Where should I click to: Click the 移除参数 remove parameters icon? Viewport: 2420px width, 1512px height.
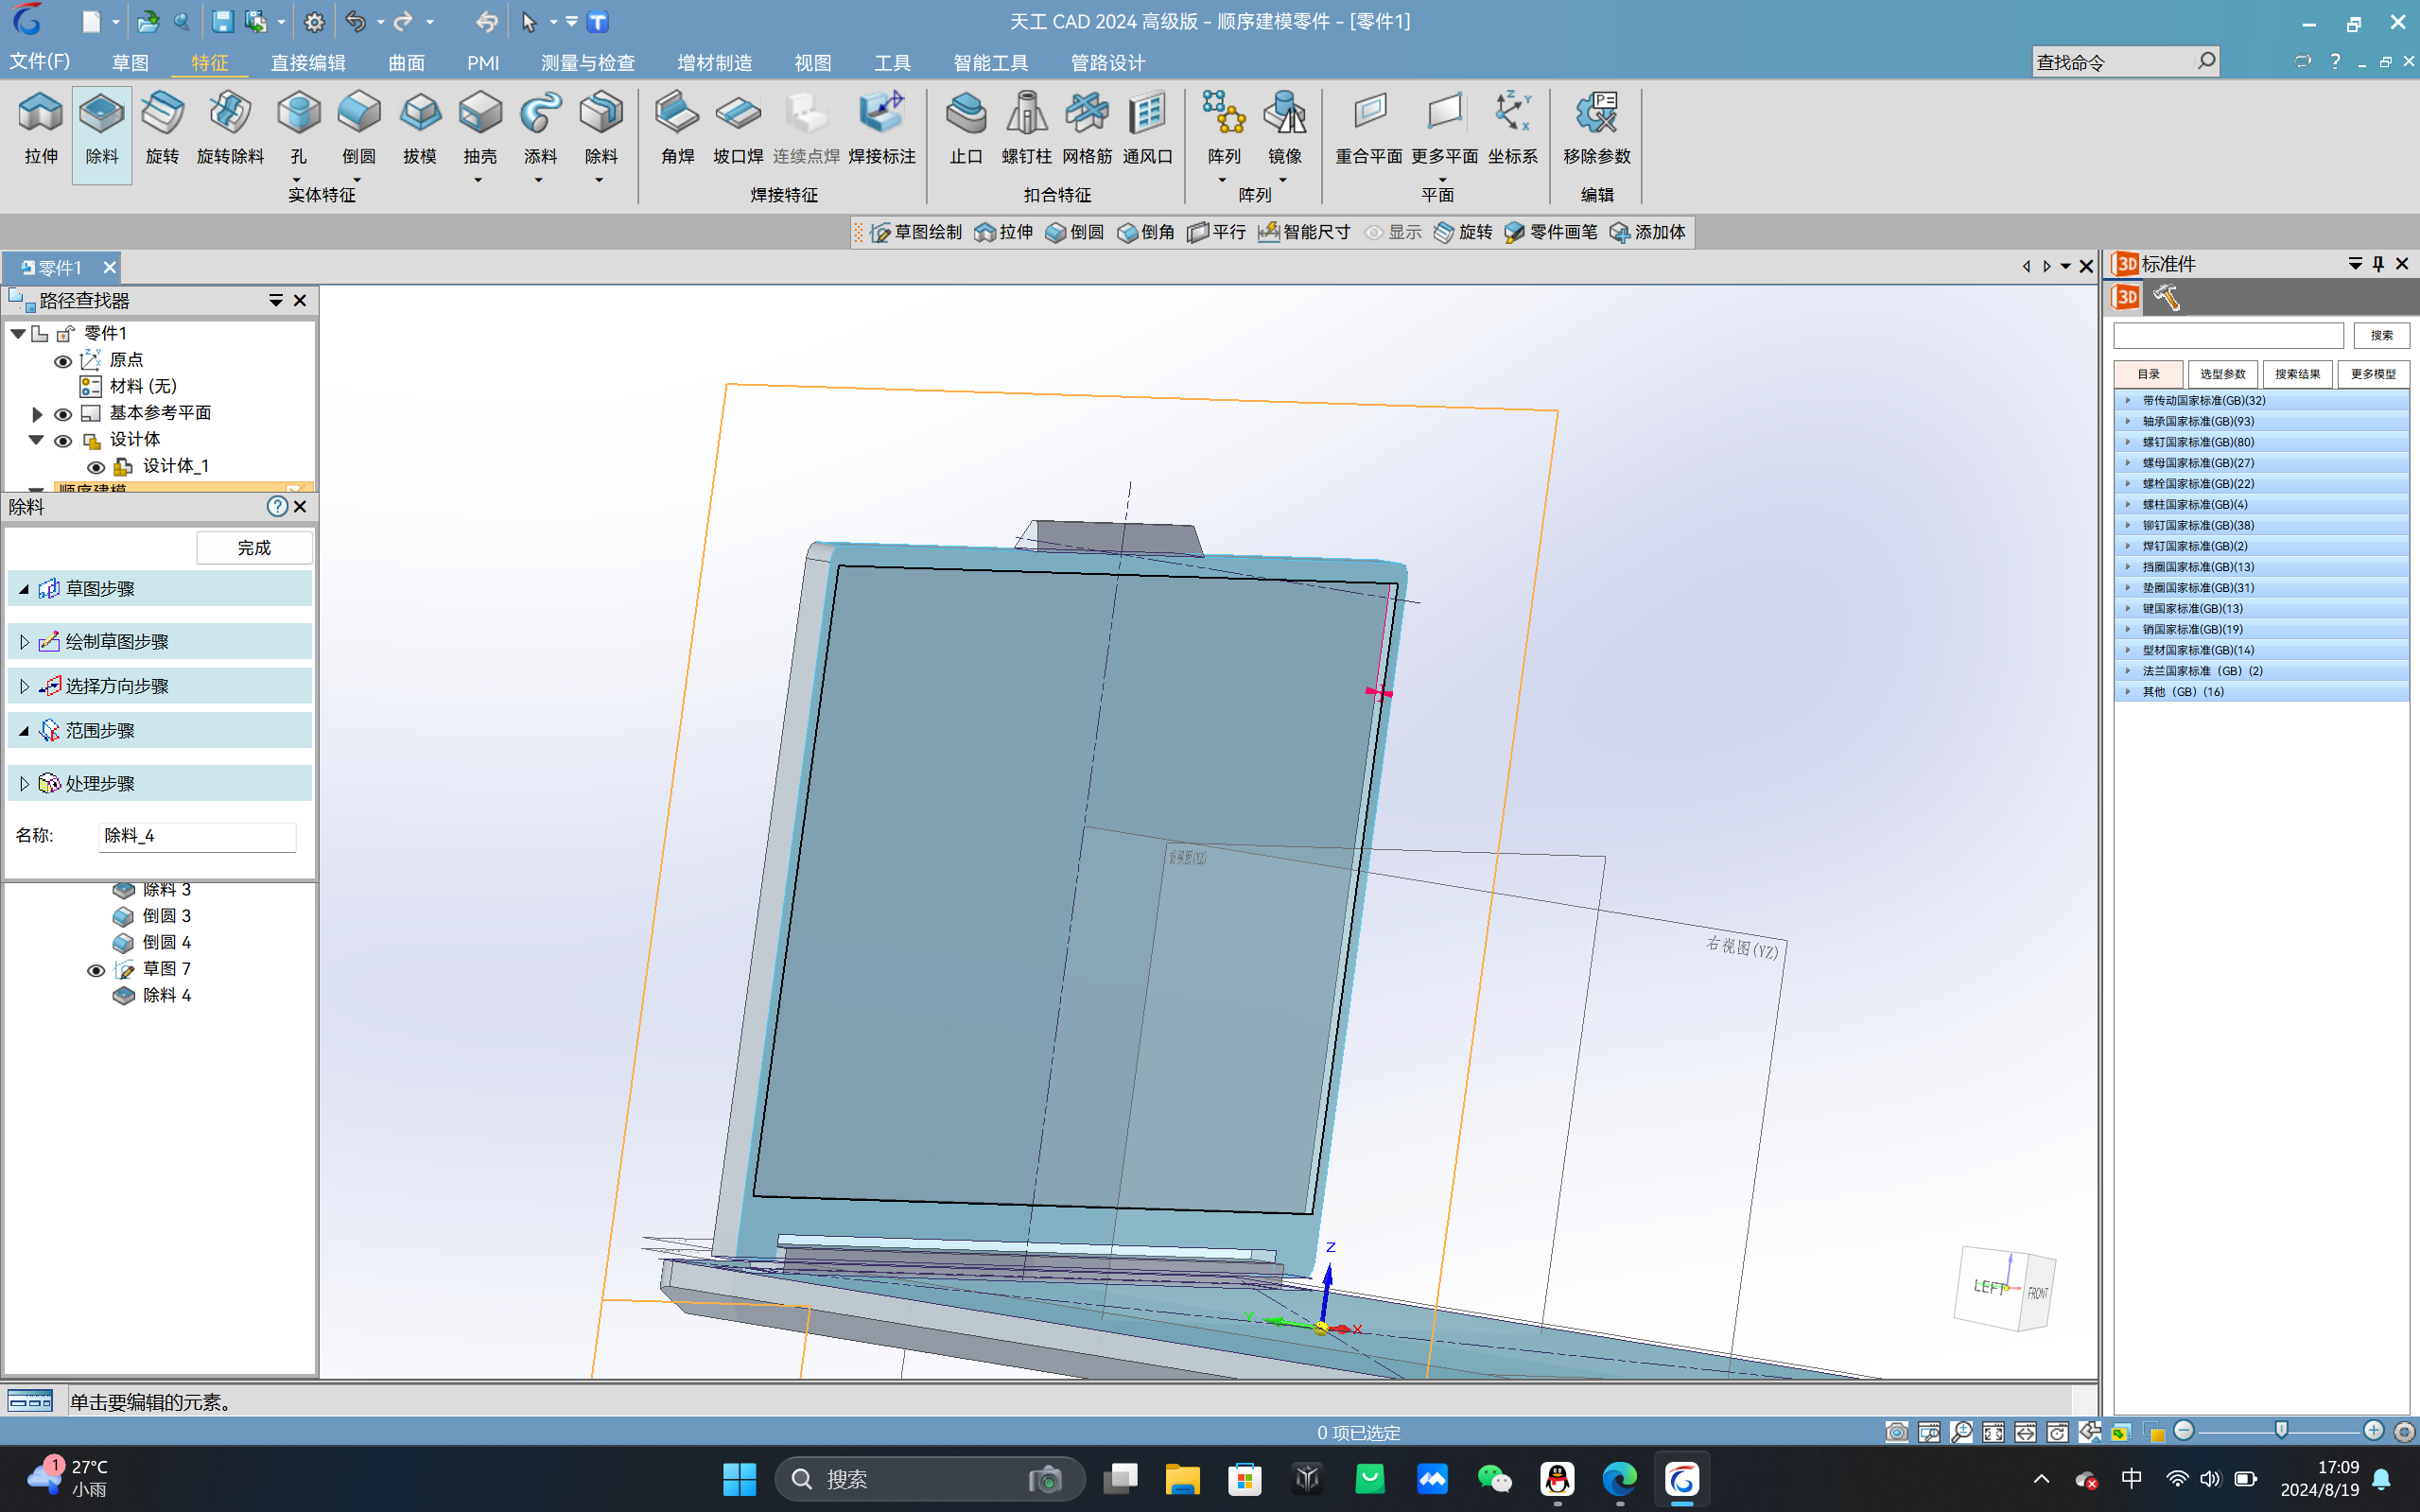click(x=1597, y=128)
